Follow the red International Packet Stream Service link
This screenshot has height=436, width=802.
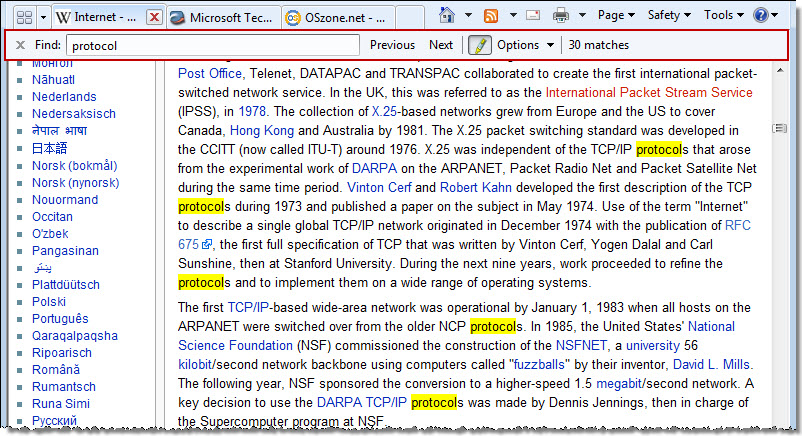click(x=649, y=93)
